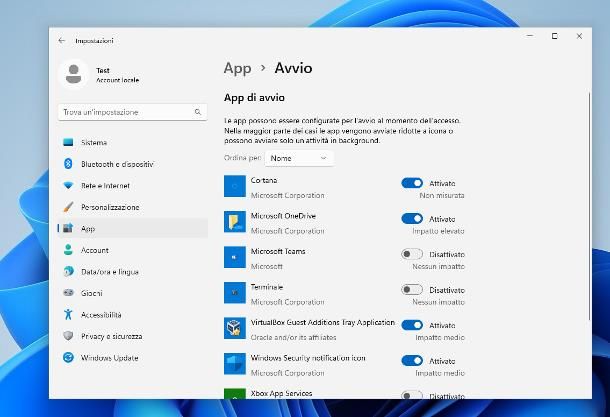Open Privacy e sicurezza settings
The width and height of the screenshot is (610, 417).
(x=133, y=336)
